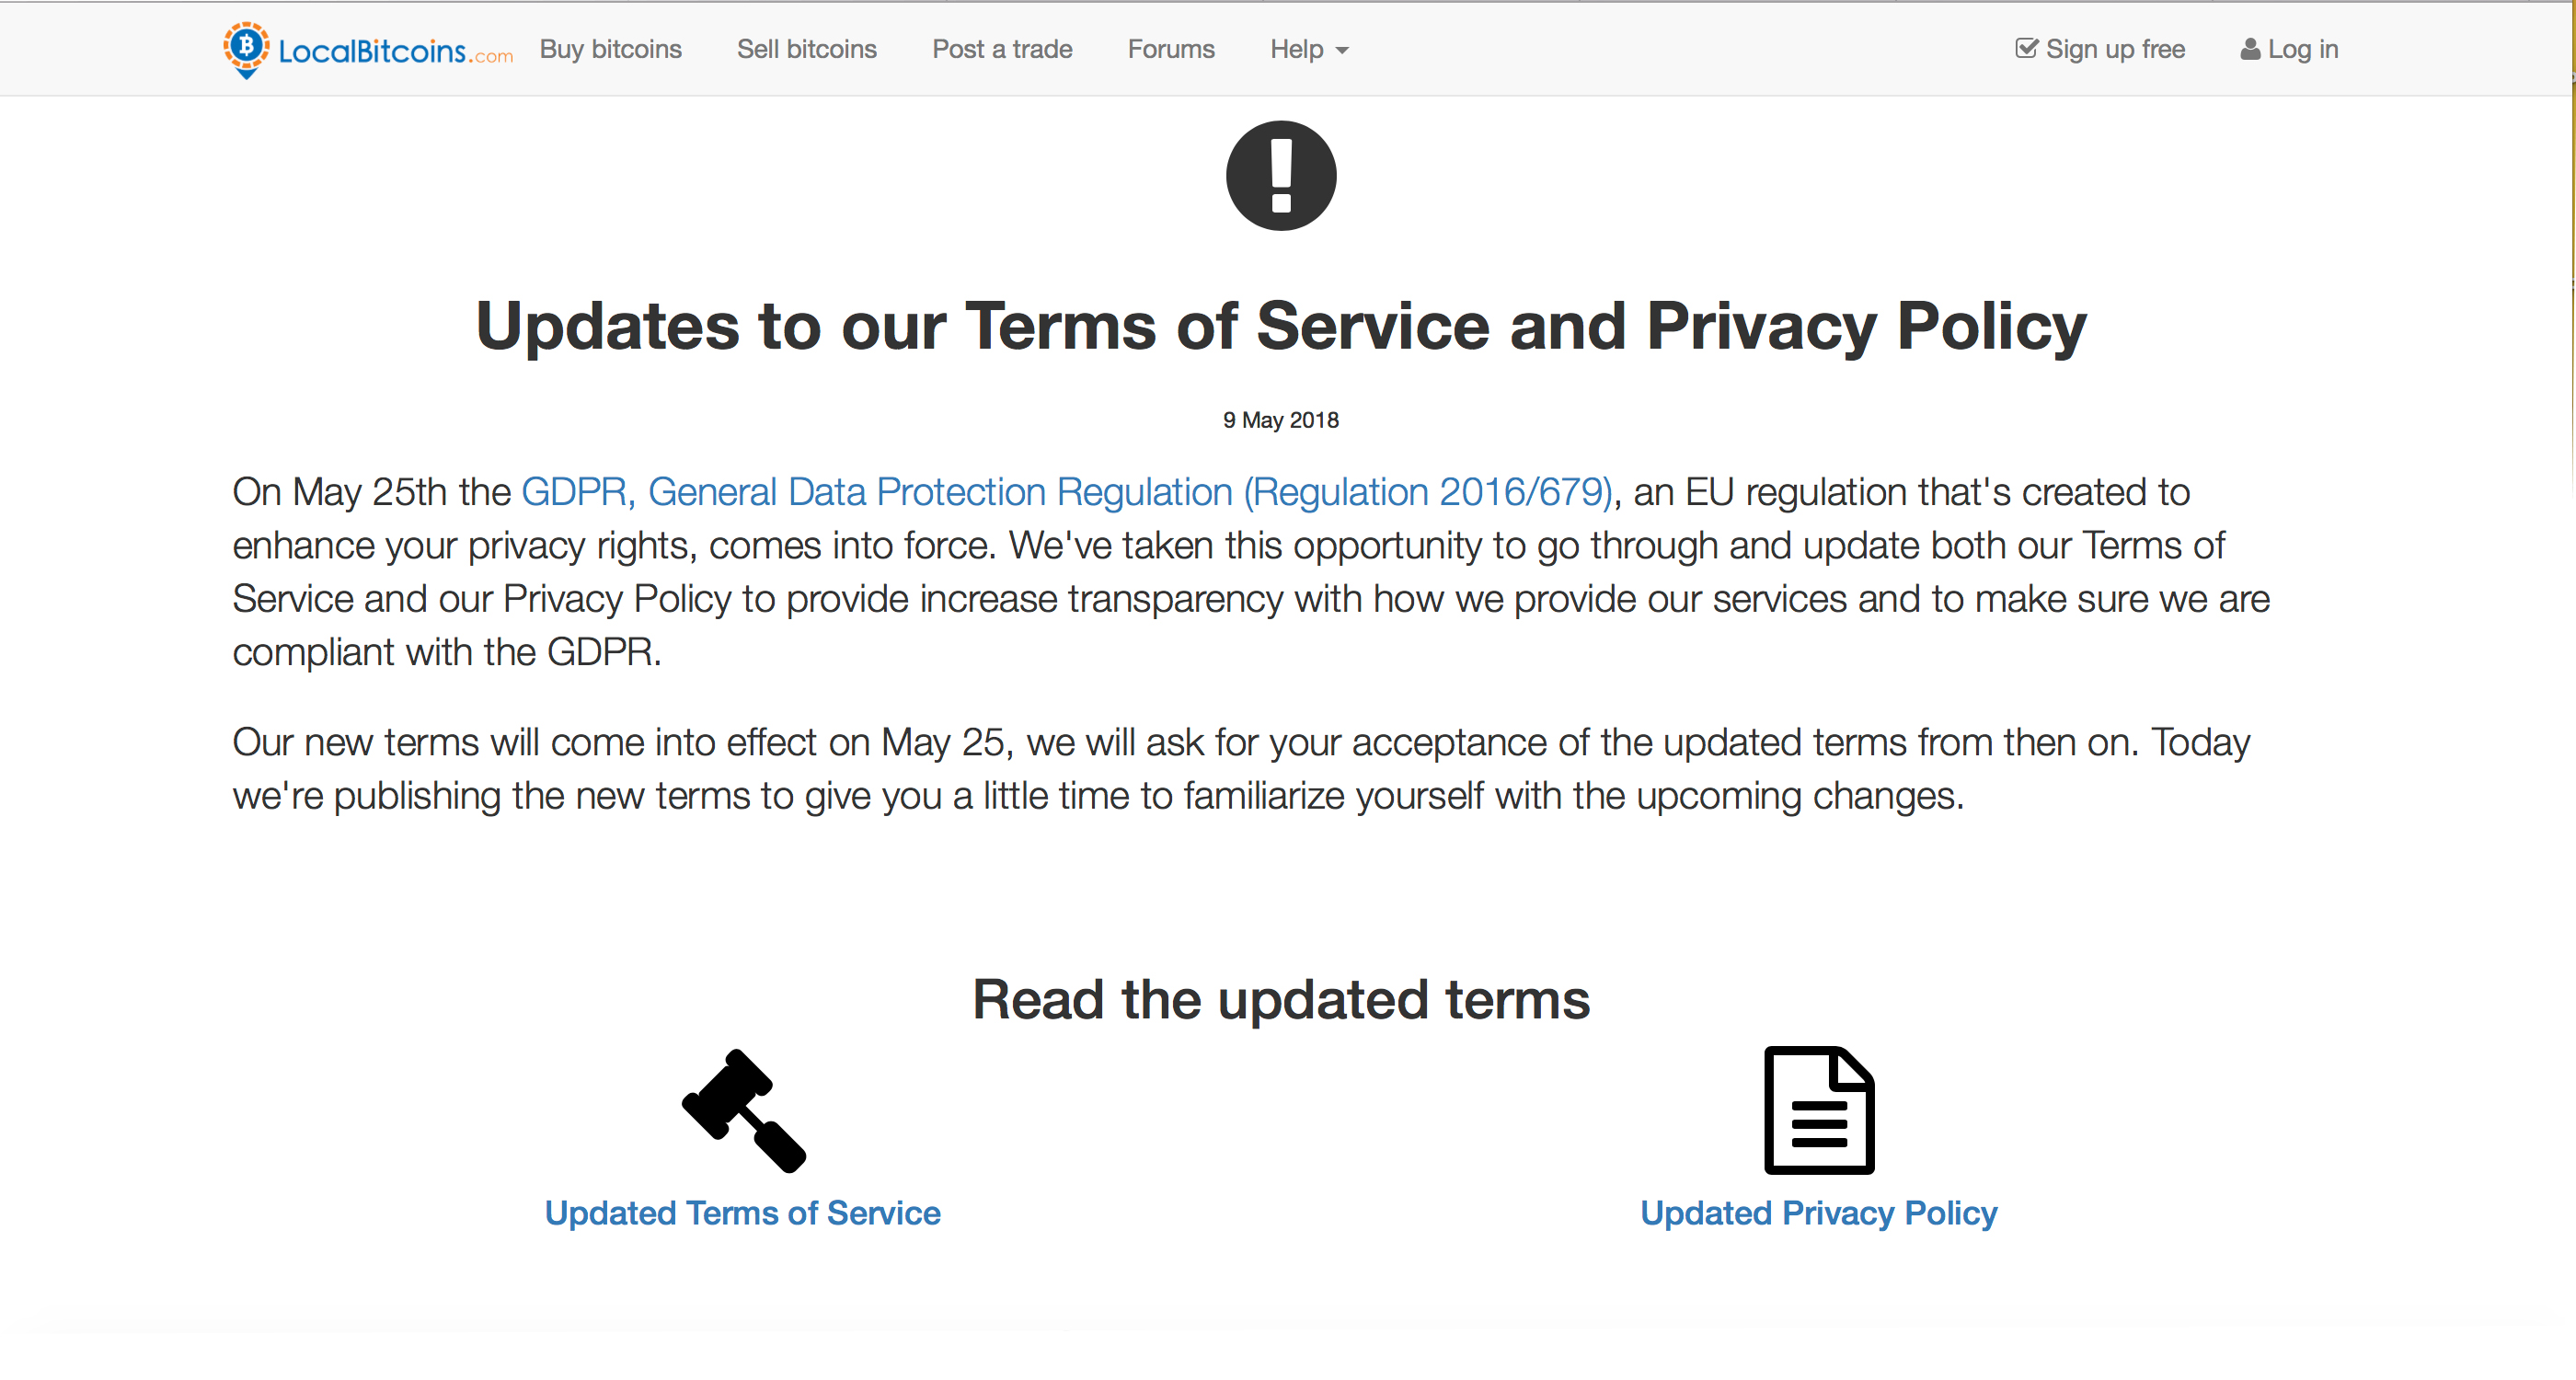Click Buy bitcoins menu item
This screenshot has height=1380, width=2576.
[610, 48]
